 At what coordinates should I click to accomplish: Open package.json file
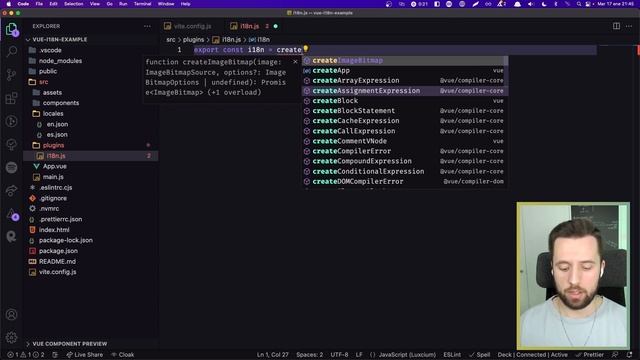tap(91, 251)
